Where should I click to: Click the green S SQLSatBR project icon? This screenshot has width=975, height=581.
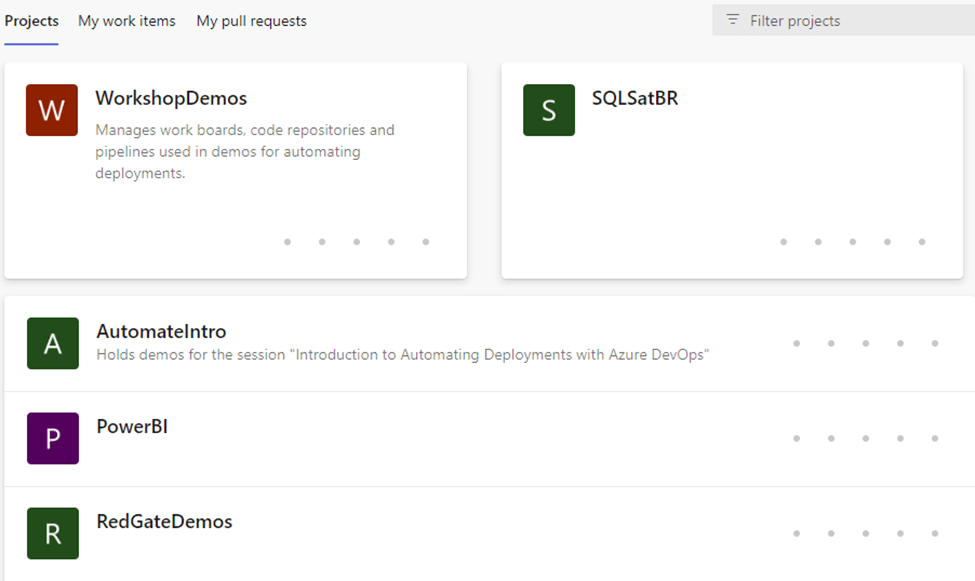coord(549,110)
